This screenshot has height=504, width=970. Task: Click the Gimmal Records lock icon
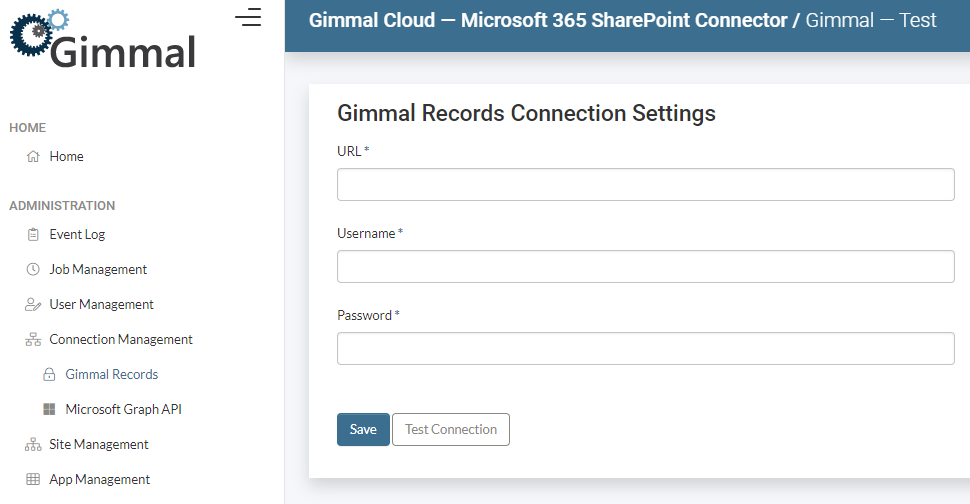49,375
